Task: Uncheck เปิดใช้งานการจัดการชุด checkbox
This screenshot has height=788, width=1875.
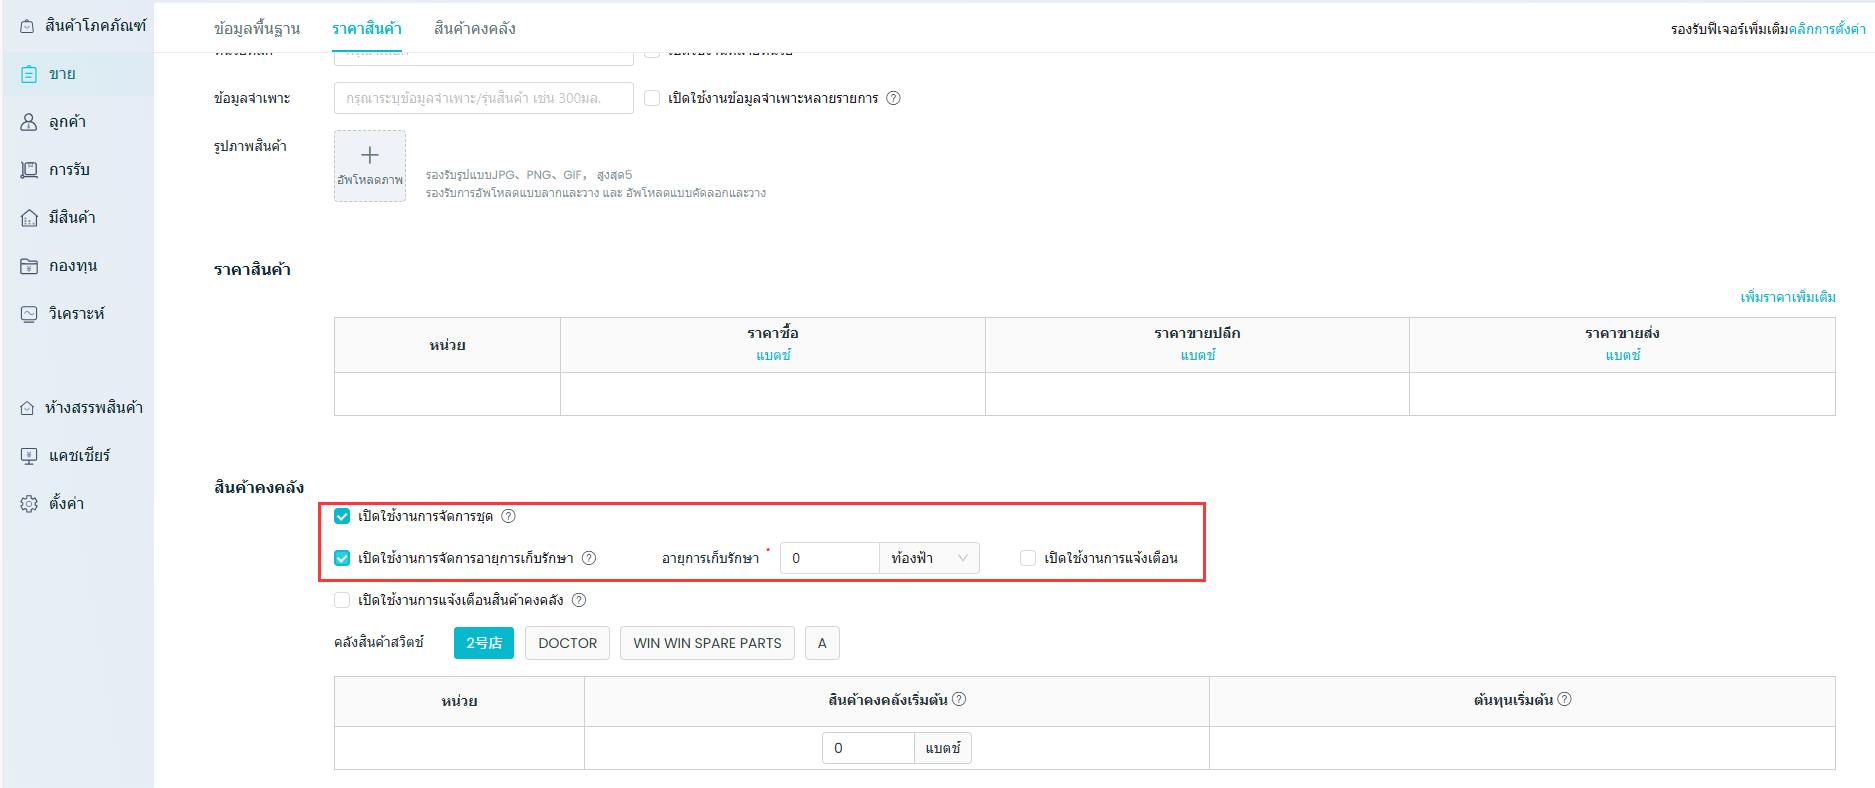Action: [342, 516]
